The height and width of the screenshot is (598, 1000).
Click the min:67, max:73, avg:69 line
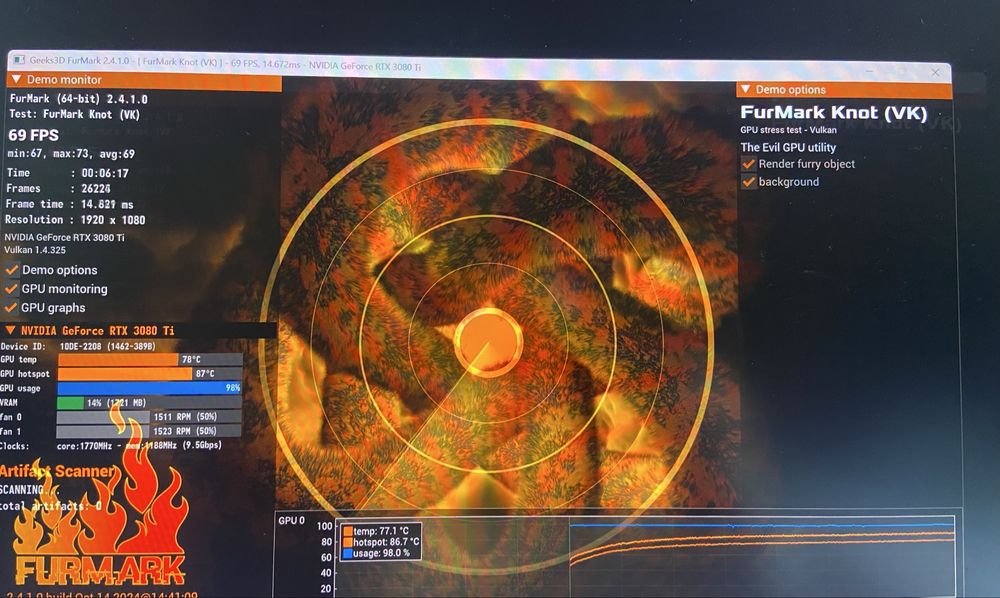coord(71,154)
